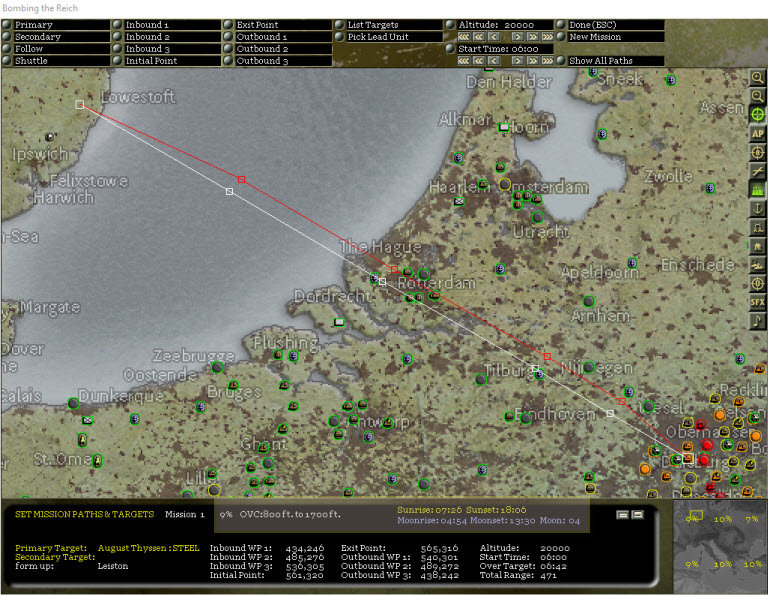The width and height of the screenshot is (768, 595).
Task: Select the Outbound 1 waypoint option
Action: [x=277, y=37]
